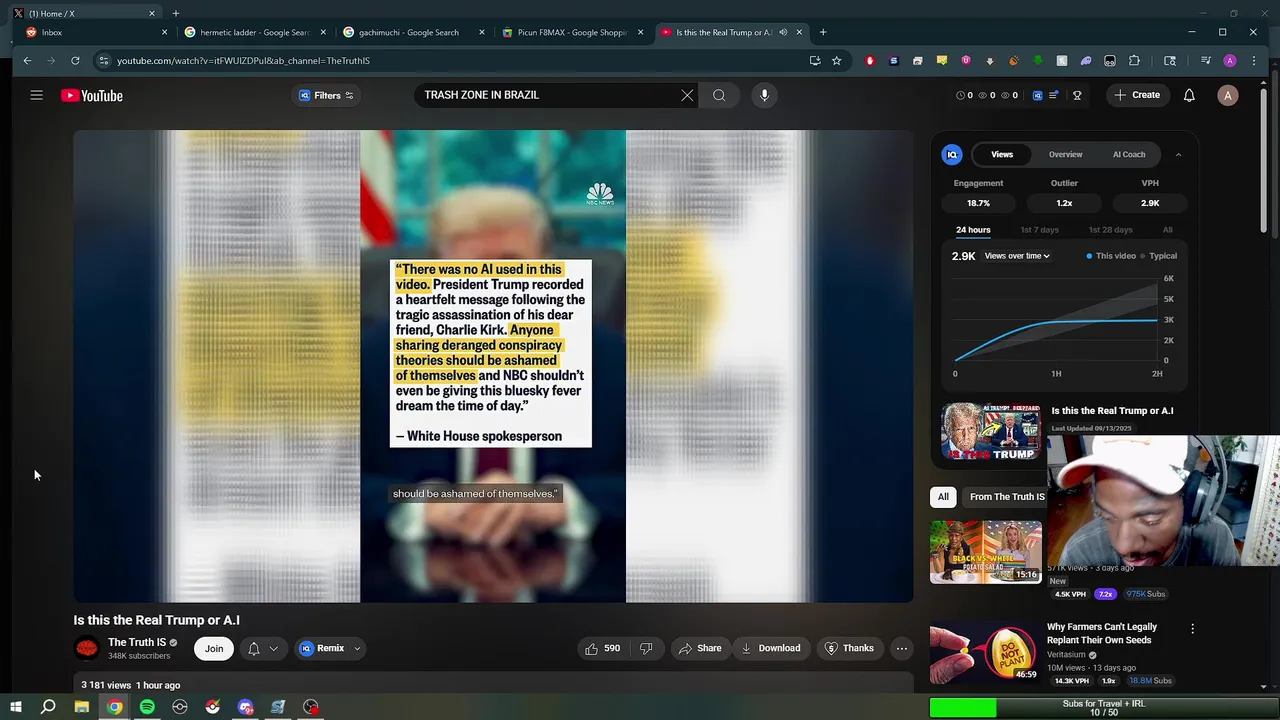Switch to vidIQ Views tab
The width and height of the screenshot is (1280, 720).
[x=1002, y=154]
